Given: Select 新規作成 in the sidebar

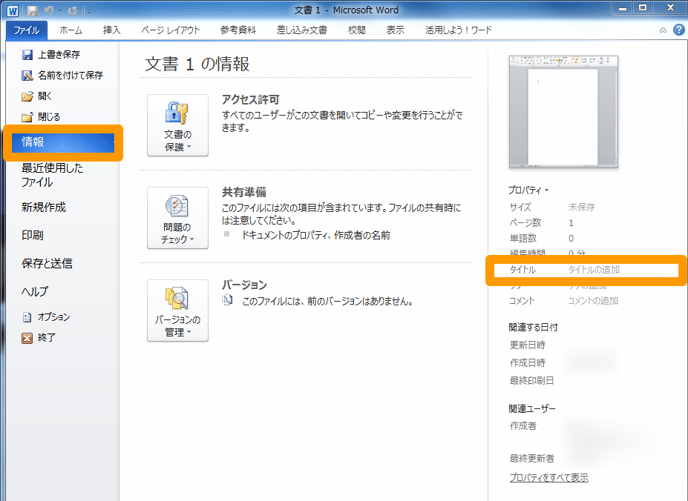Looking at the screenshot, I should coord(43,207).
